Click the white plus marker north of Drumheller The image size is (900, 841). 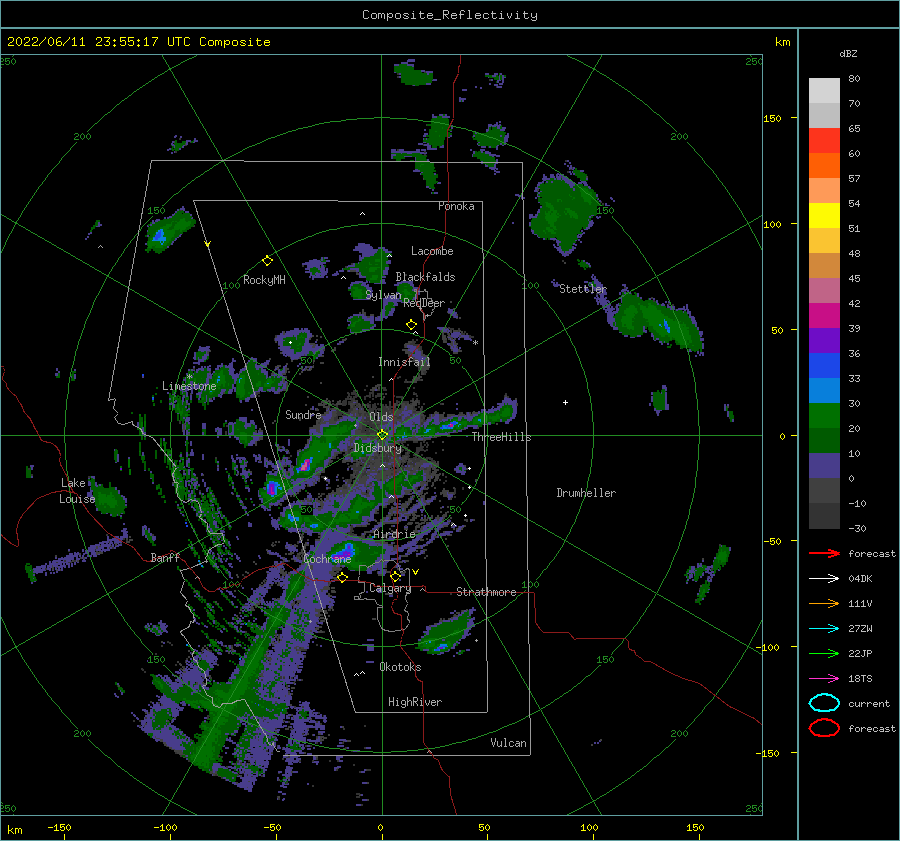pyautogui.click(x=565, y=402)
